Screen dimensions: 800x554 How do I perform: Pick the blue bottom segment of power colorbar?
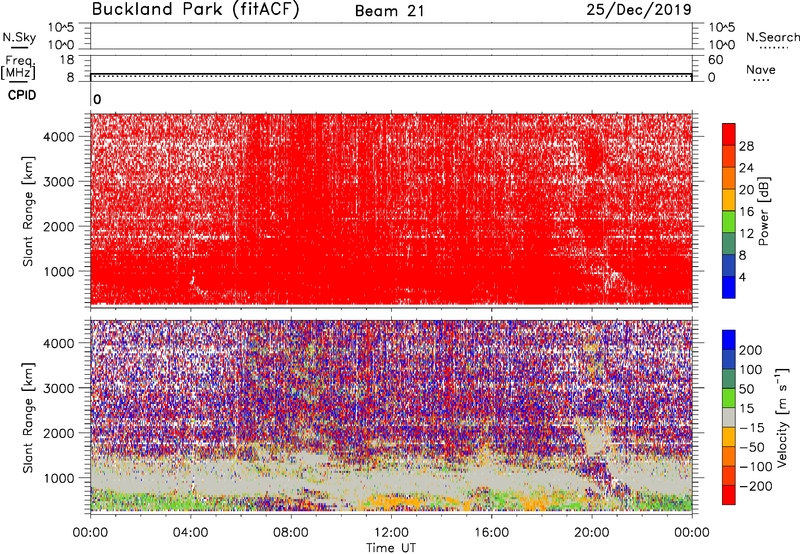[729, 287]
